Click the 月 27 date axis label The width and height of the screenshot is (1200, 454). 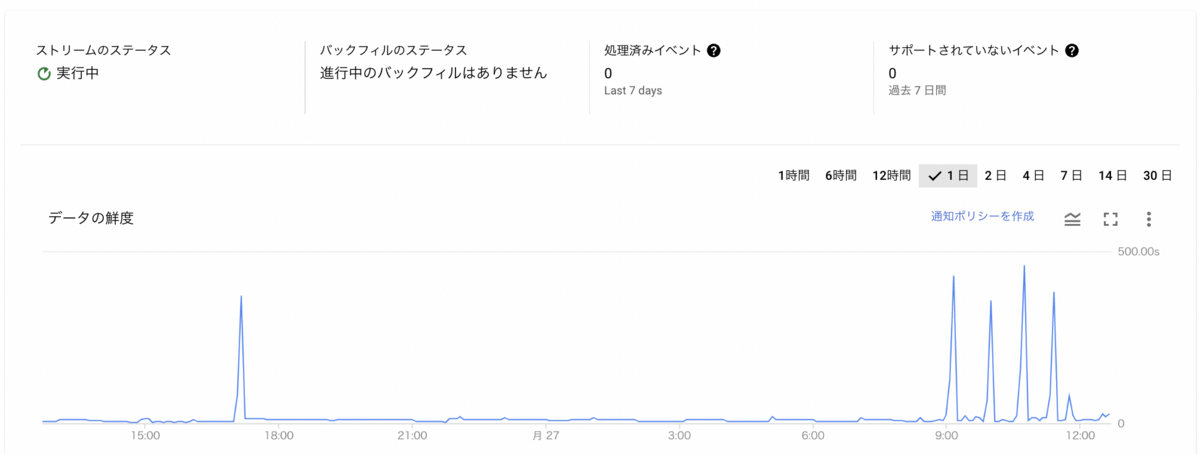pos(545,436)
